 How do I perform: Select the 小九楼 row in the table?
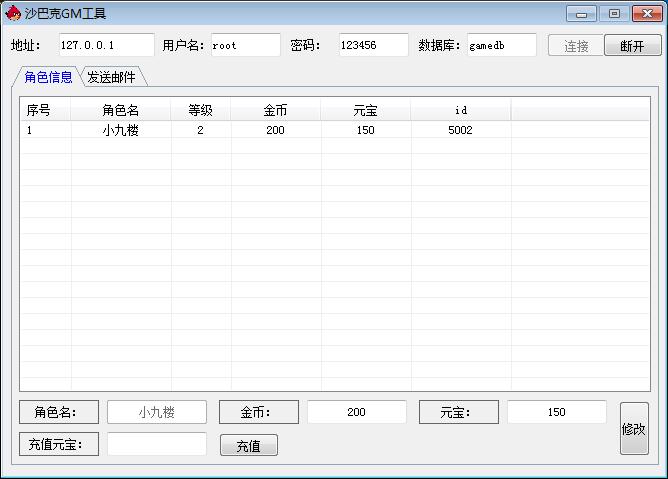(120, 130)
